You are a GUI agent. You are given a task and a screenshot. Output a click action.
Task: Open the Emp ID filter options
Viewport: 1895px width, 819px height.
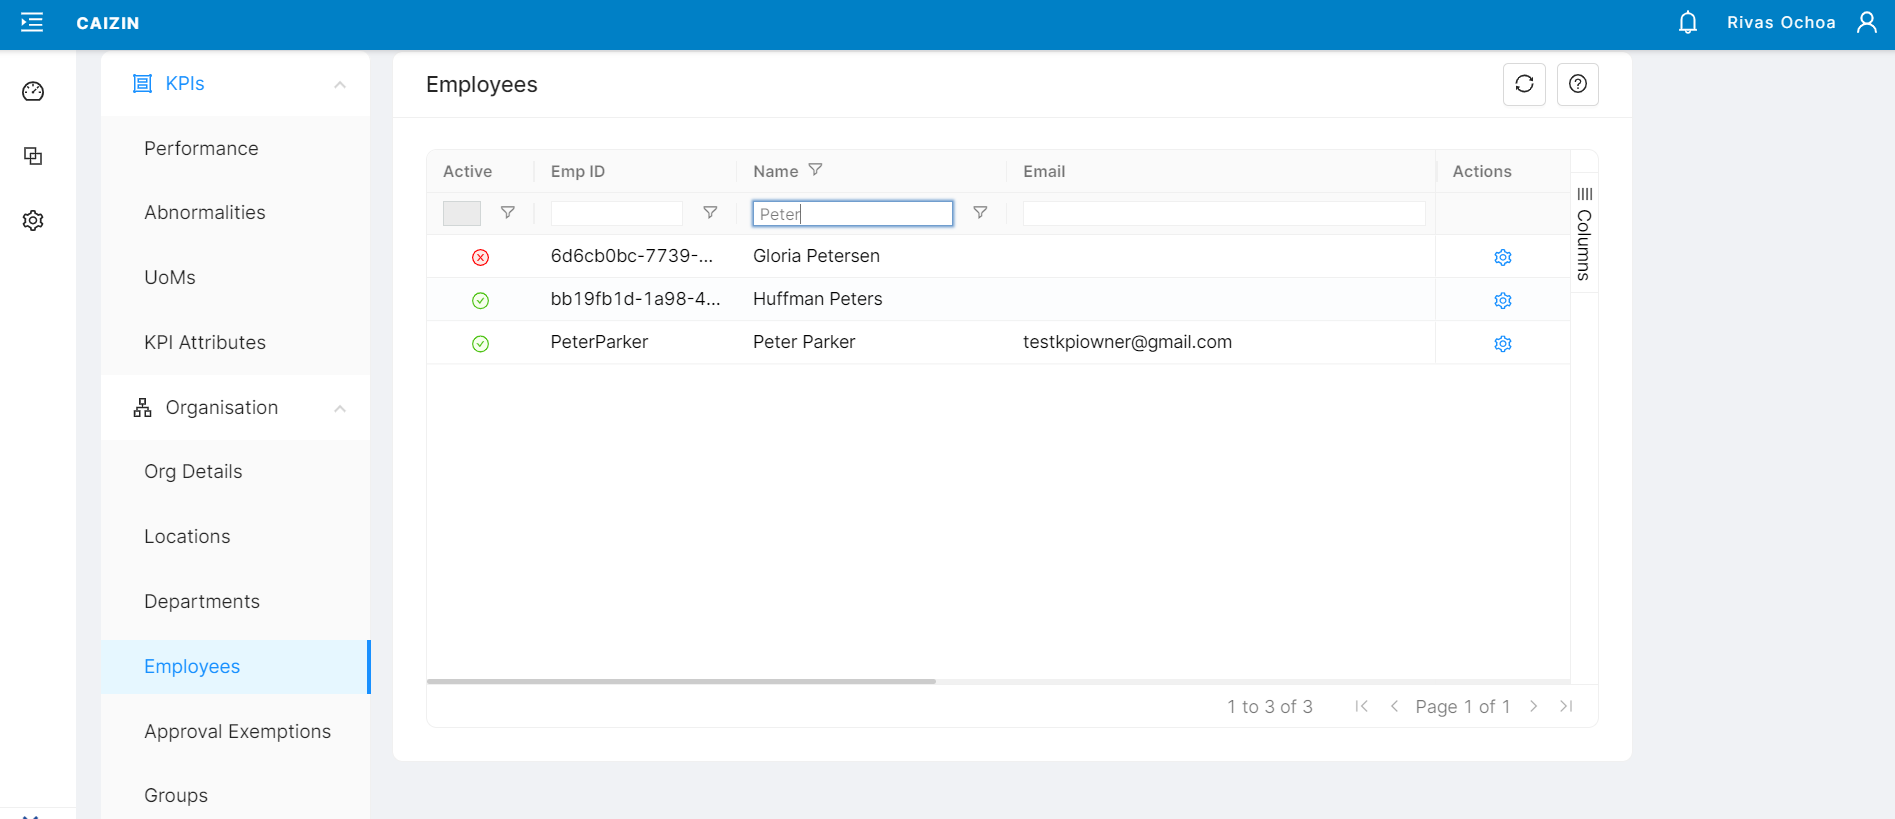(710, 213)
